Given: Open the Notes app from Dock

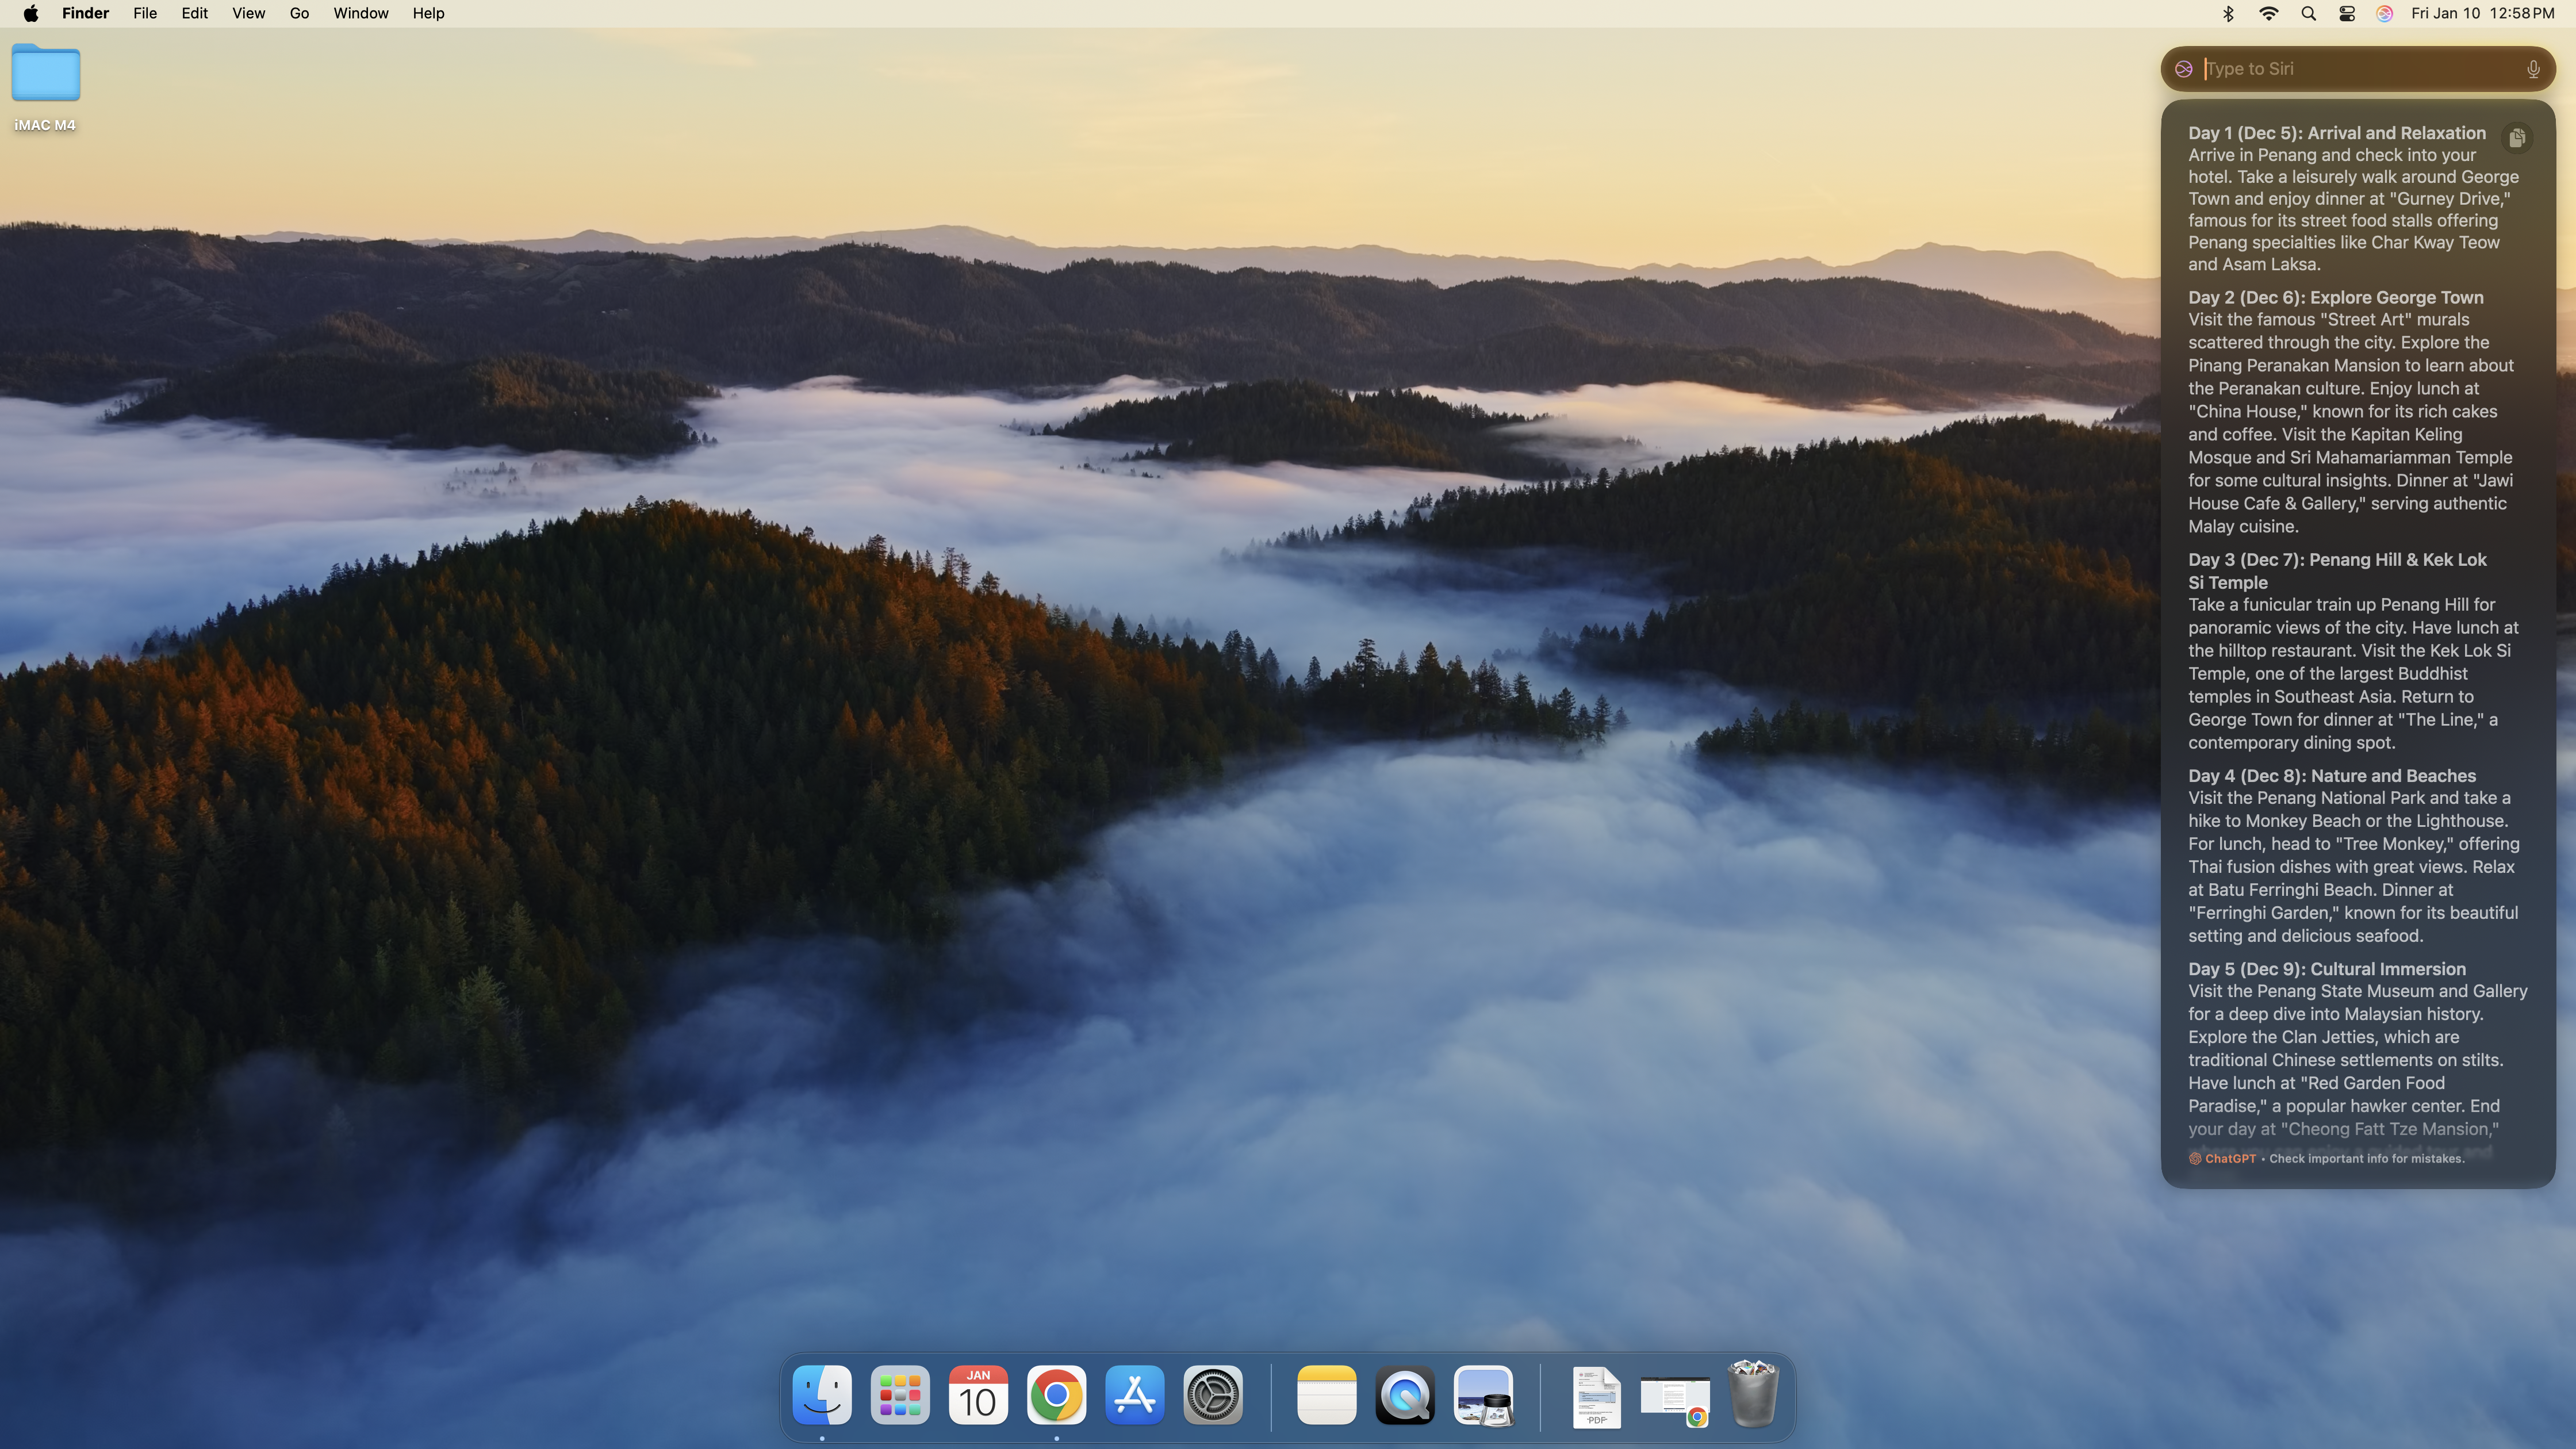Looking at the screenshot, I should coord(1326,1395).
